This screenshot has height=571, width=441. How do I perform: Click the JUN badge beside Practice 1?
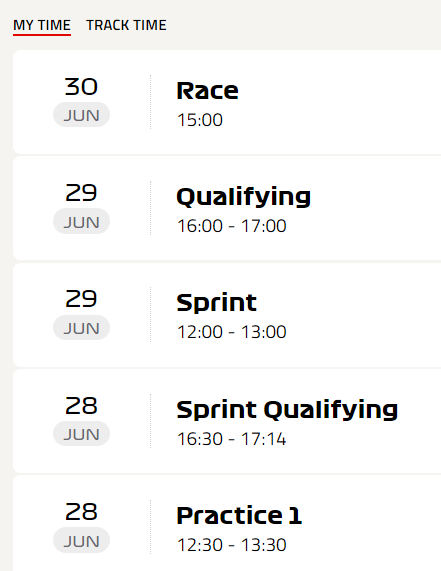(82, 540)
